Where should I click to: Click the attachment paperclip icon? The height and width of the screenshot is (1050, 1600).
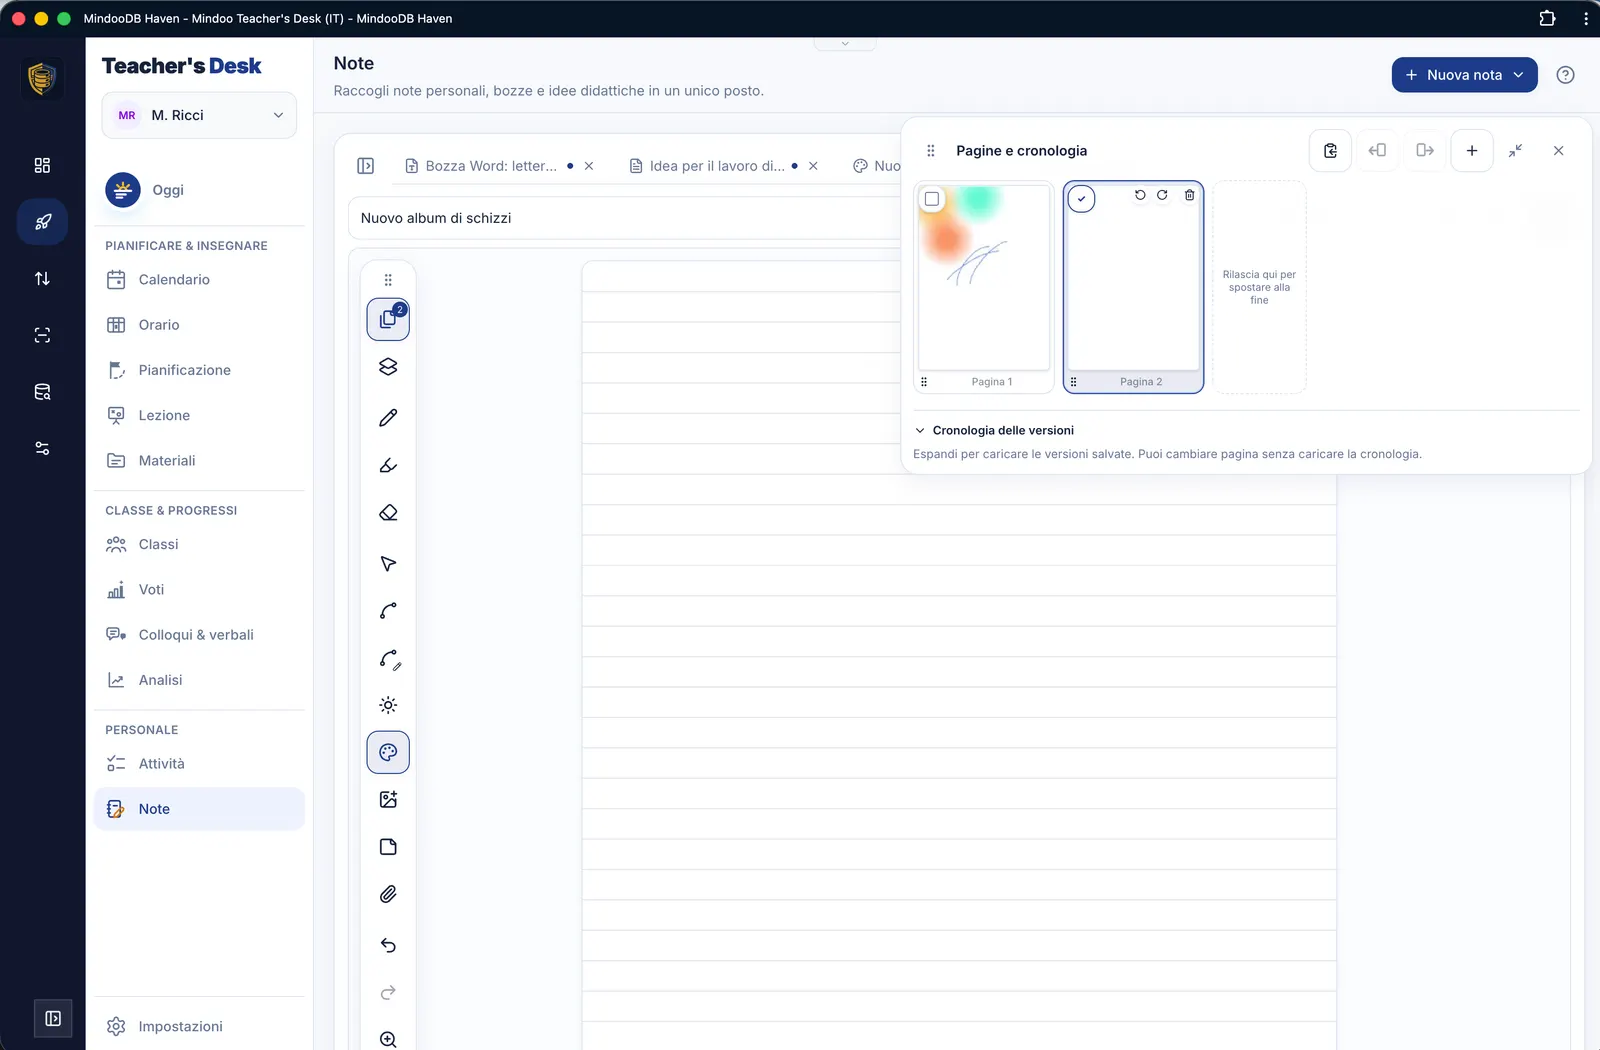[388, 894]
